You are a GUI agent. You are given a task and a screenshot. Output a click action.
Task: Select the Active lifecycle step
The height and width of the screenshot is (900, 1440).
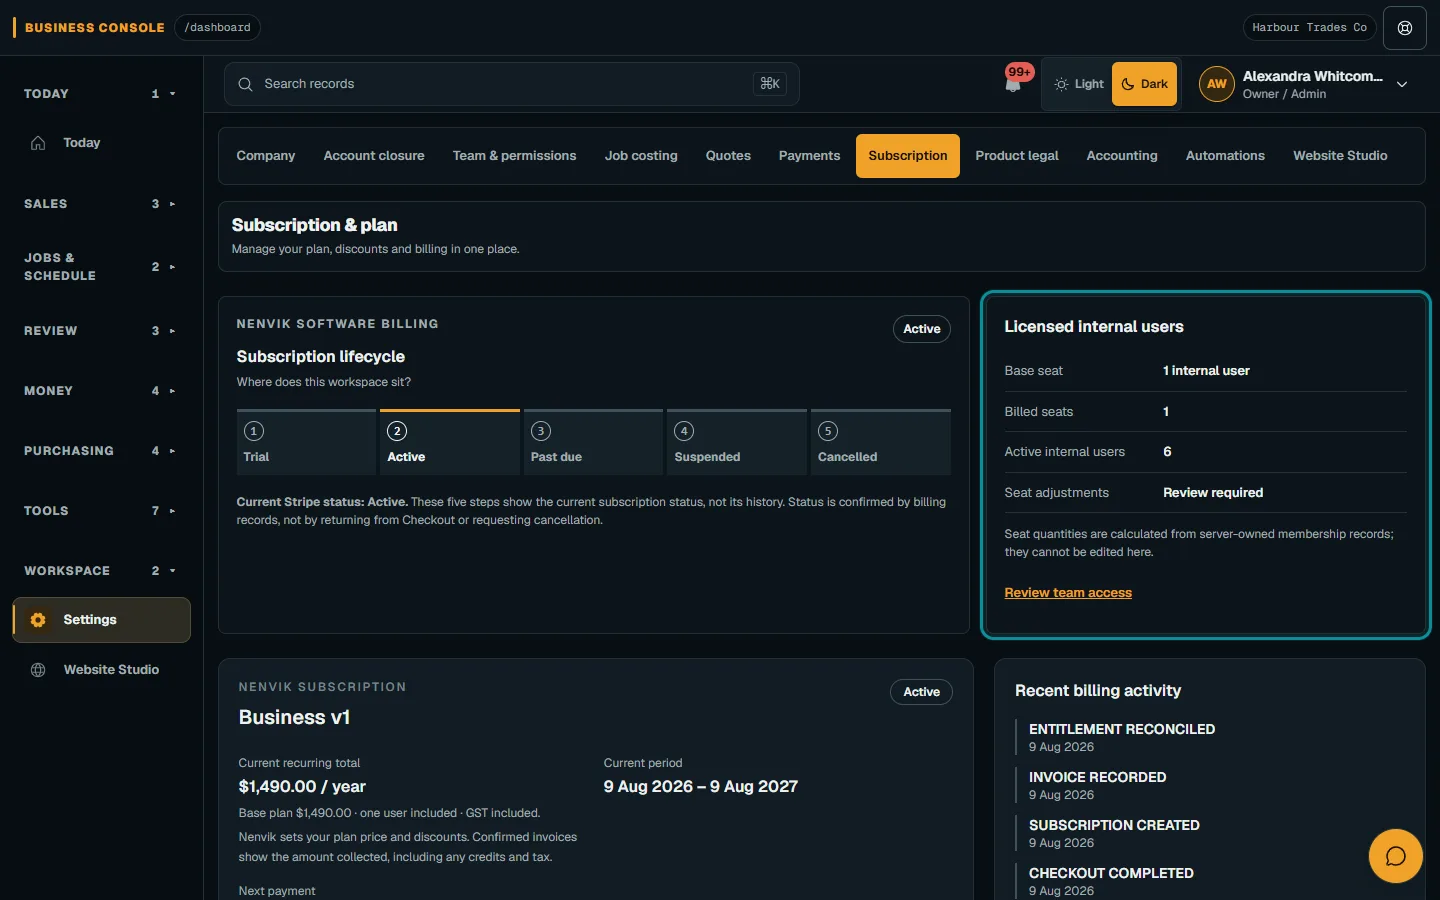(x=450, y=442)
